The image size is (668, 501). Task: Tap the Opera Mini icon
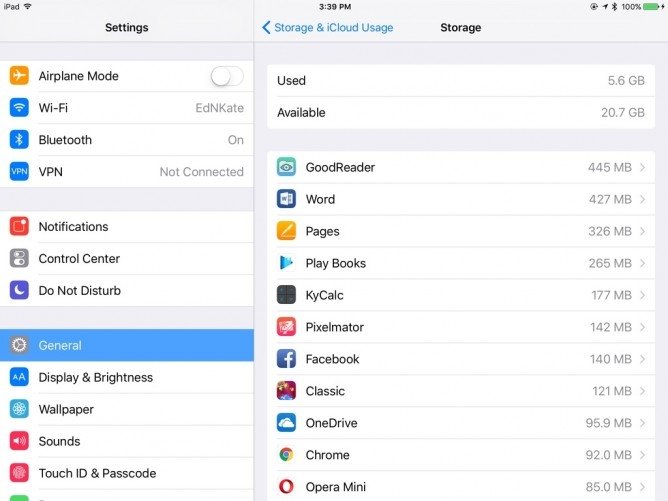pyautogui.click(x=286, y=487)
